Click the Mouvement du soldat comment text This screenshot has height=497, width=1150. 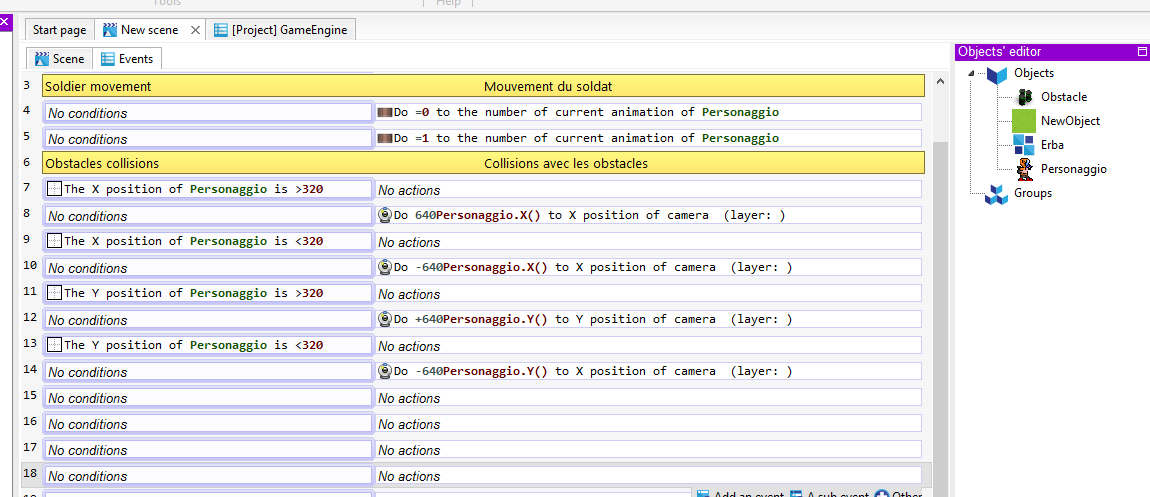point(548,86)
